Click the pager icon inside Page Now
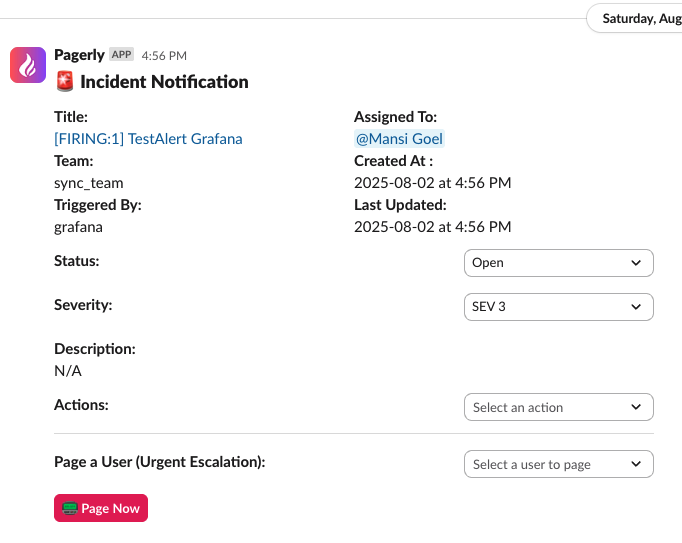682x543 pixels. [x=69, y=508]
